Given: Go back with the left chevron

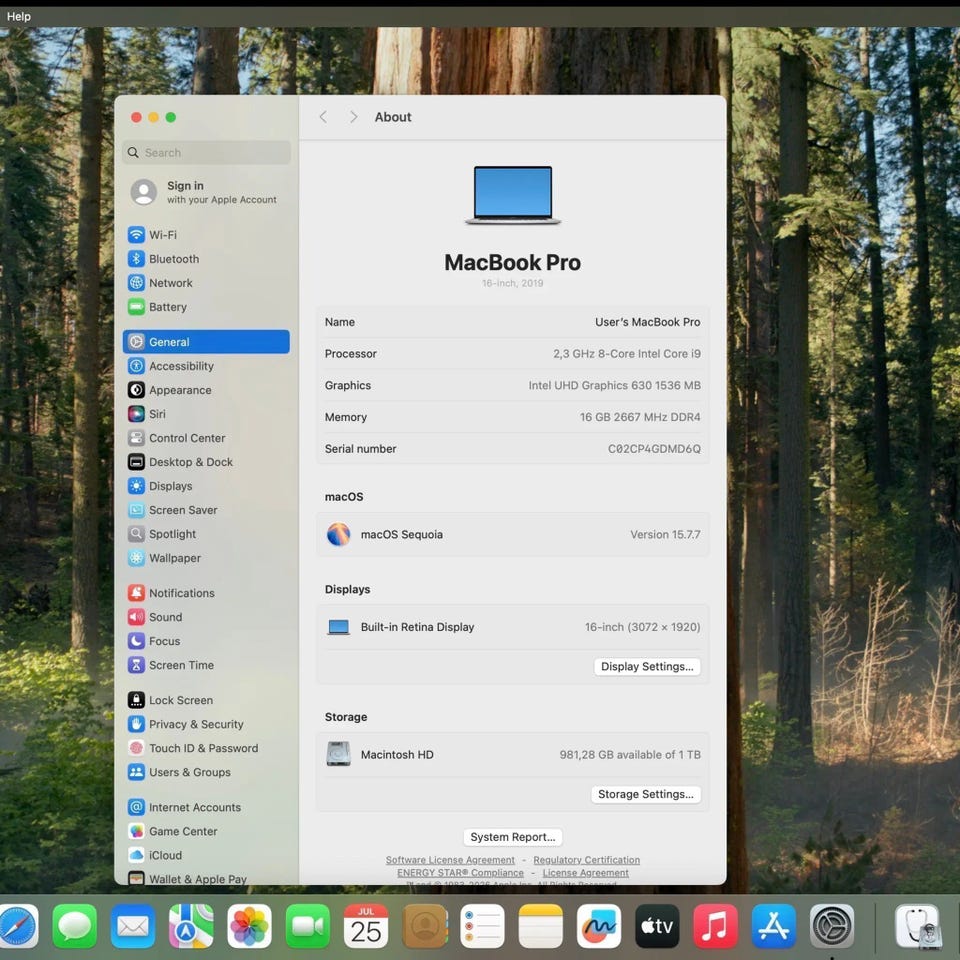Looking at the screenshot, I should [323, 117].
